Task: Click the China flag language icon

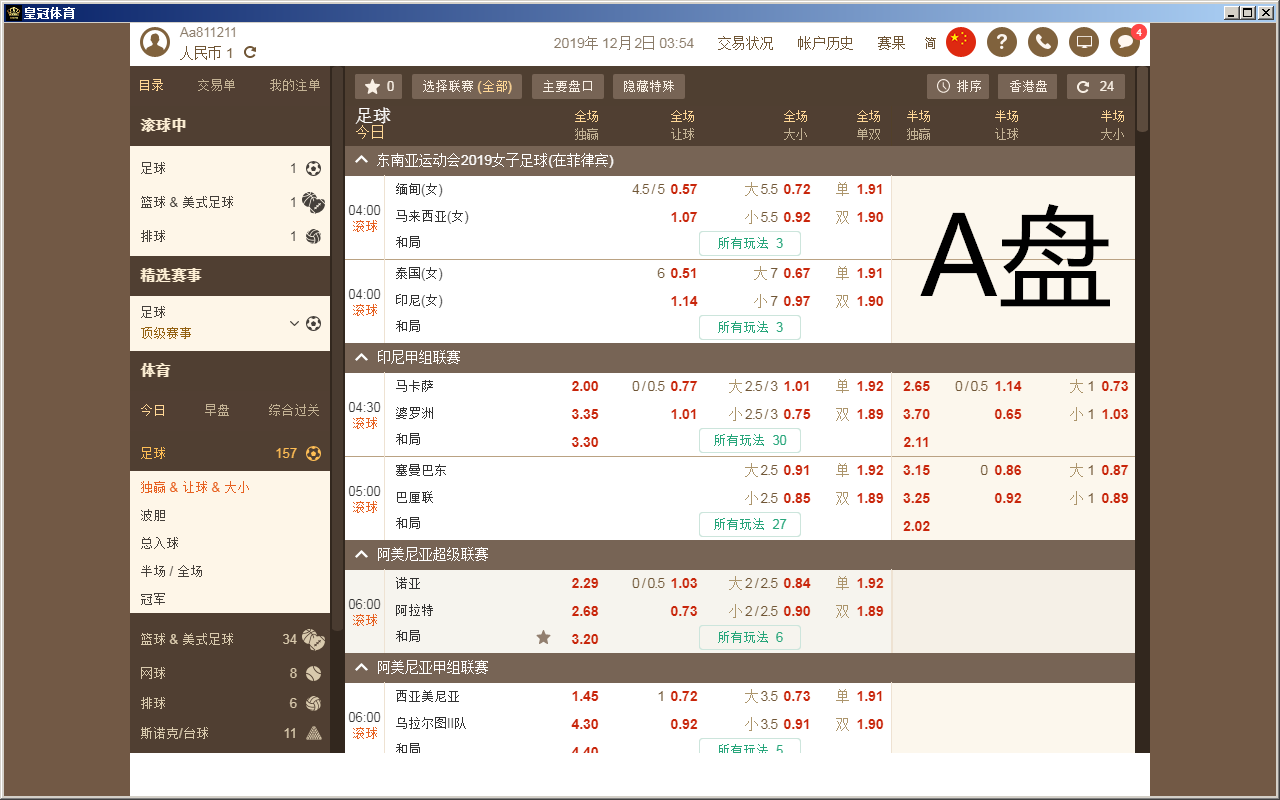Action: pyautogui.click(x=960, y=43)
